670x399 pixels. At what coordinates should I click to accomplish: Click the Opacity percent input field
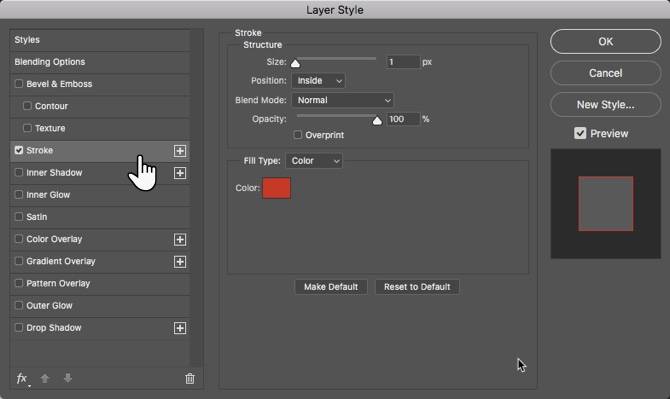click(403, 119)
